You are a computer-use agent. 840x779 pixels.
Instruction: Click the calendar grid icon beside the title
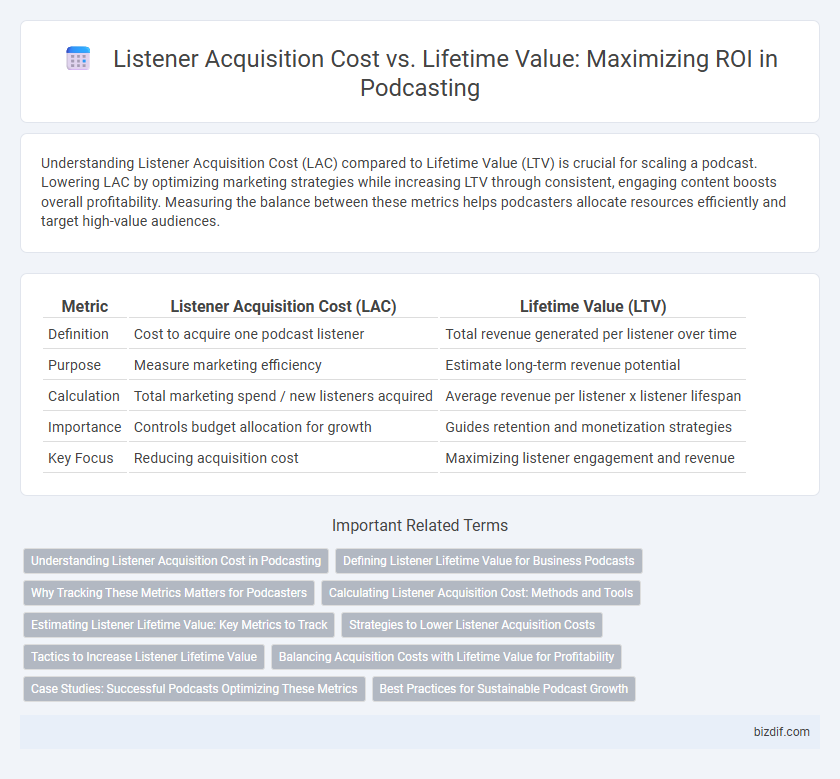coord(78,59)
